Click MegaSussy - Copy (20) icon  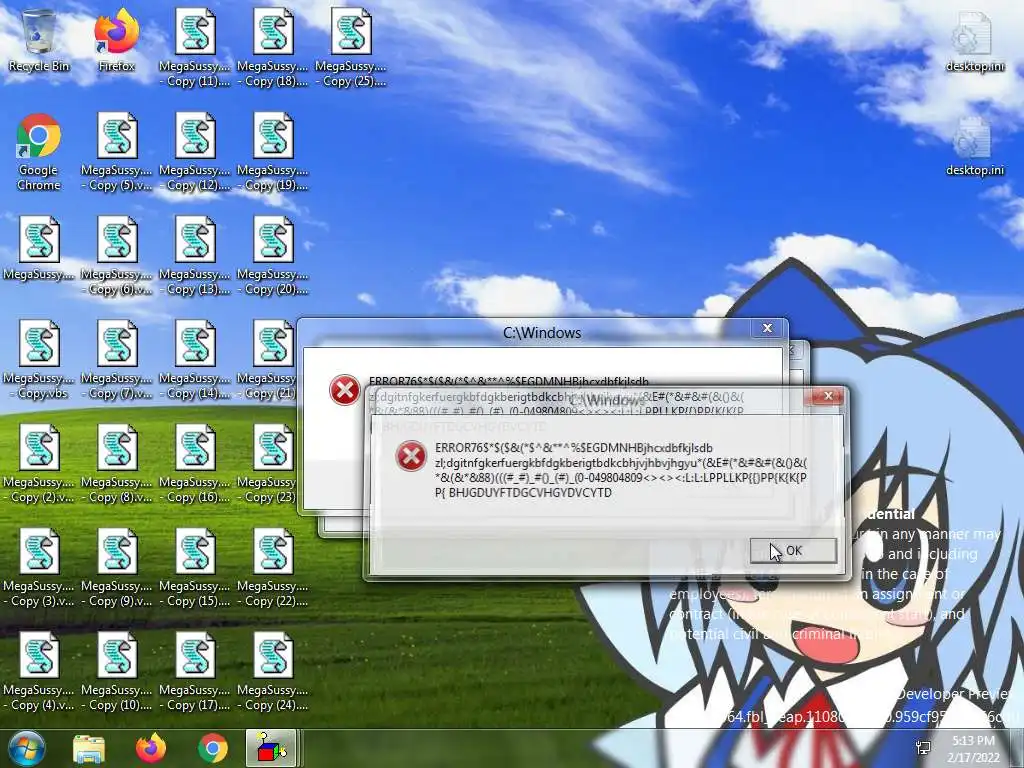coord(273,255)
